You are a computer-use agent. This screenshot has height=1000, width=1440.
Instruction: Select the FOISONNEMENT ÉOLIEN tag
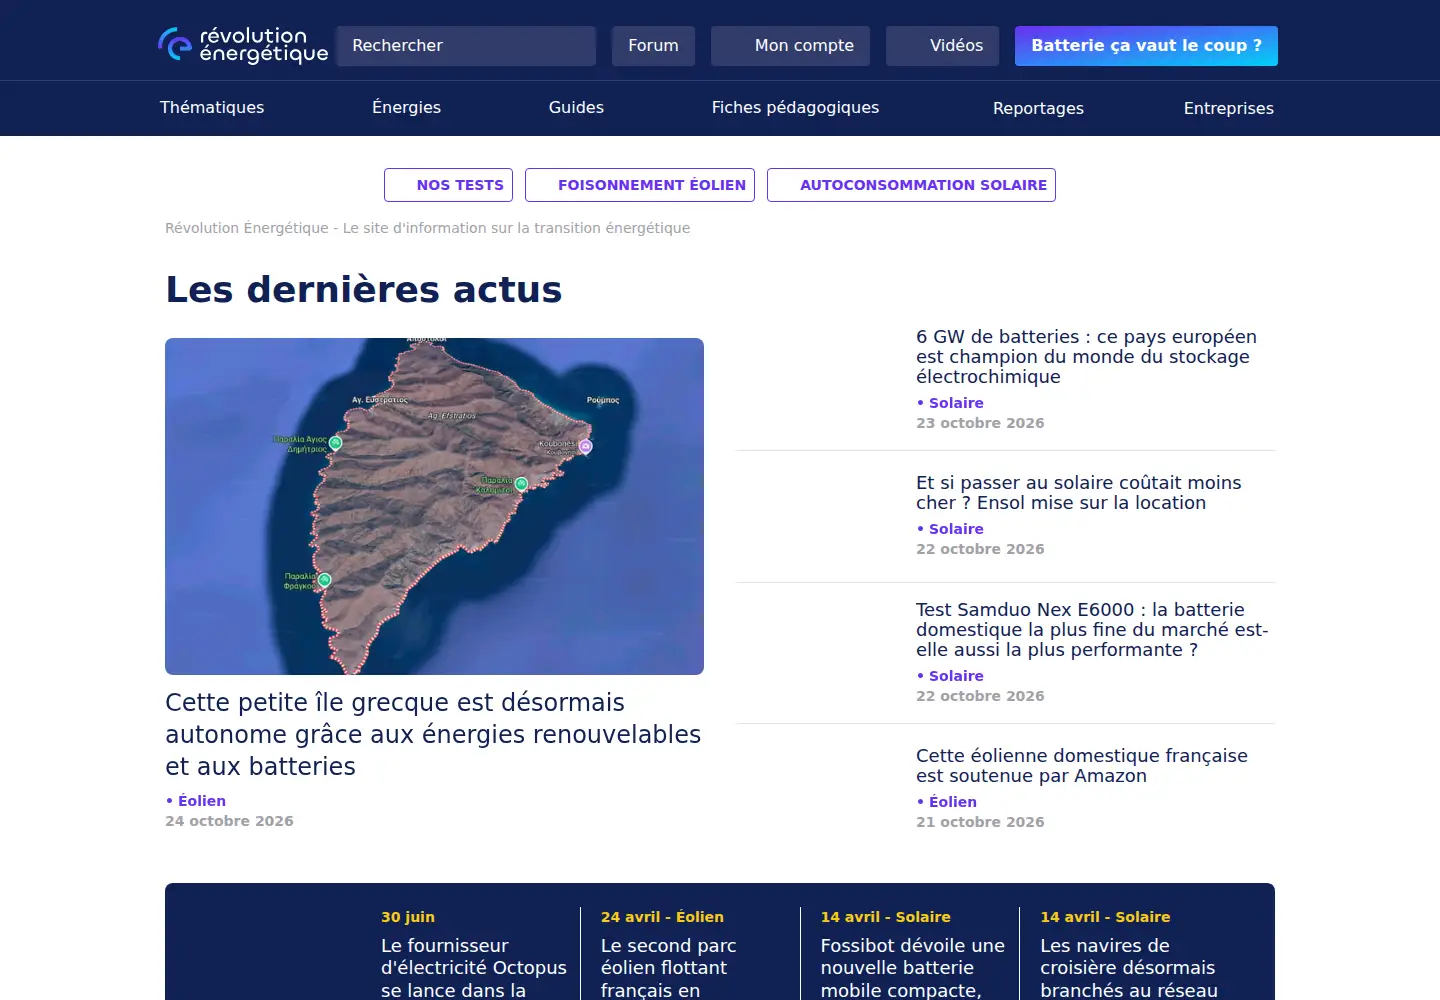(x=640, y=185)
